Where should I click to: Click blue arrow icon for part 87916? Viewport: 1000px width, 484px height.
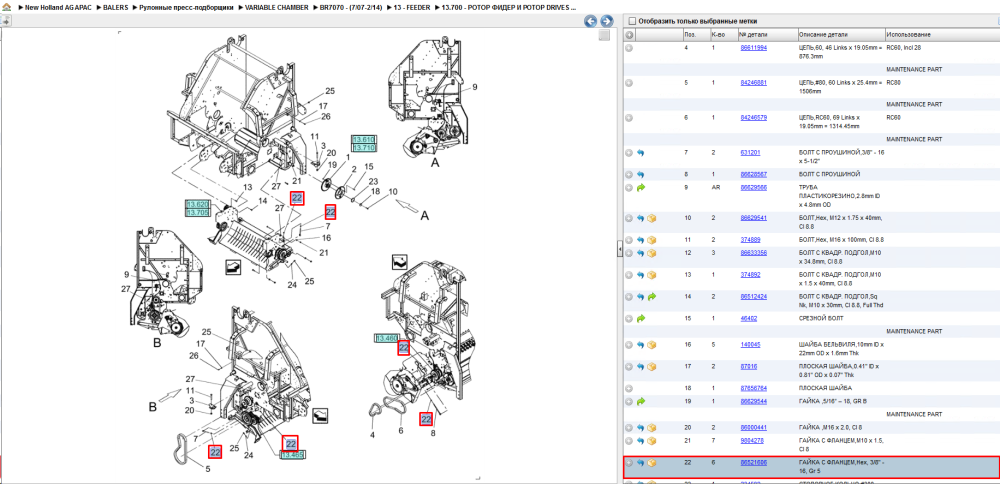pyautogui.click(x=640, y=367)
